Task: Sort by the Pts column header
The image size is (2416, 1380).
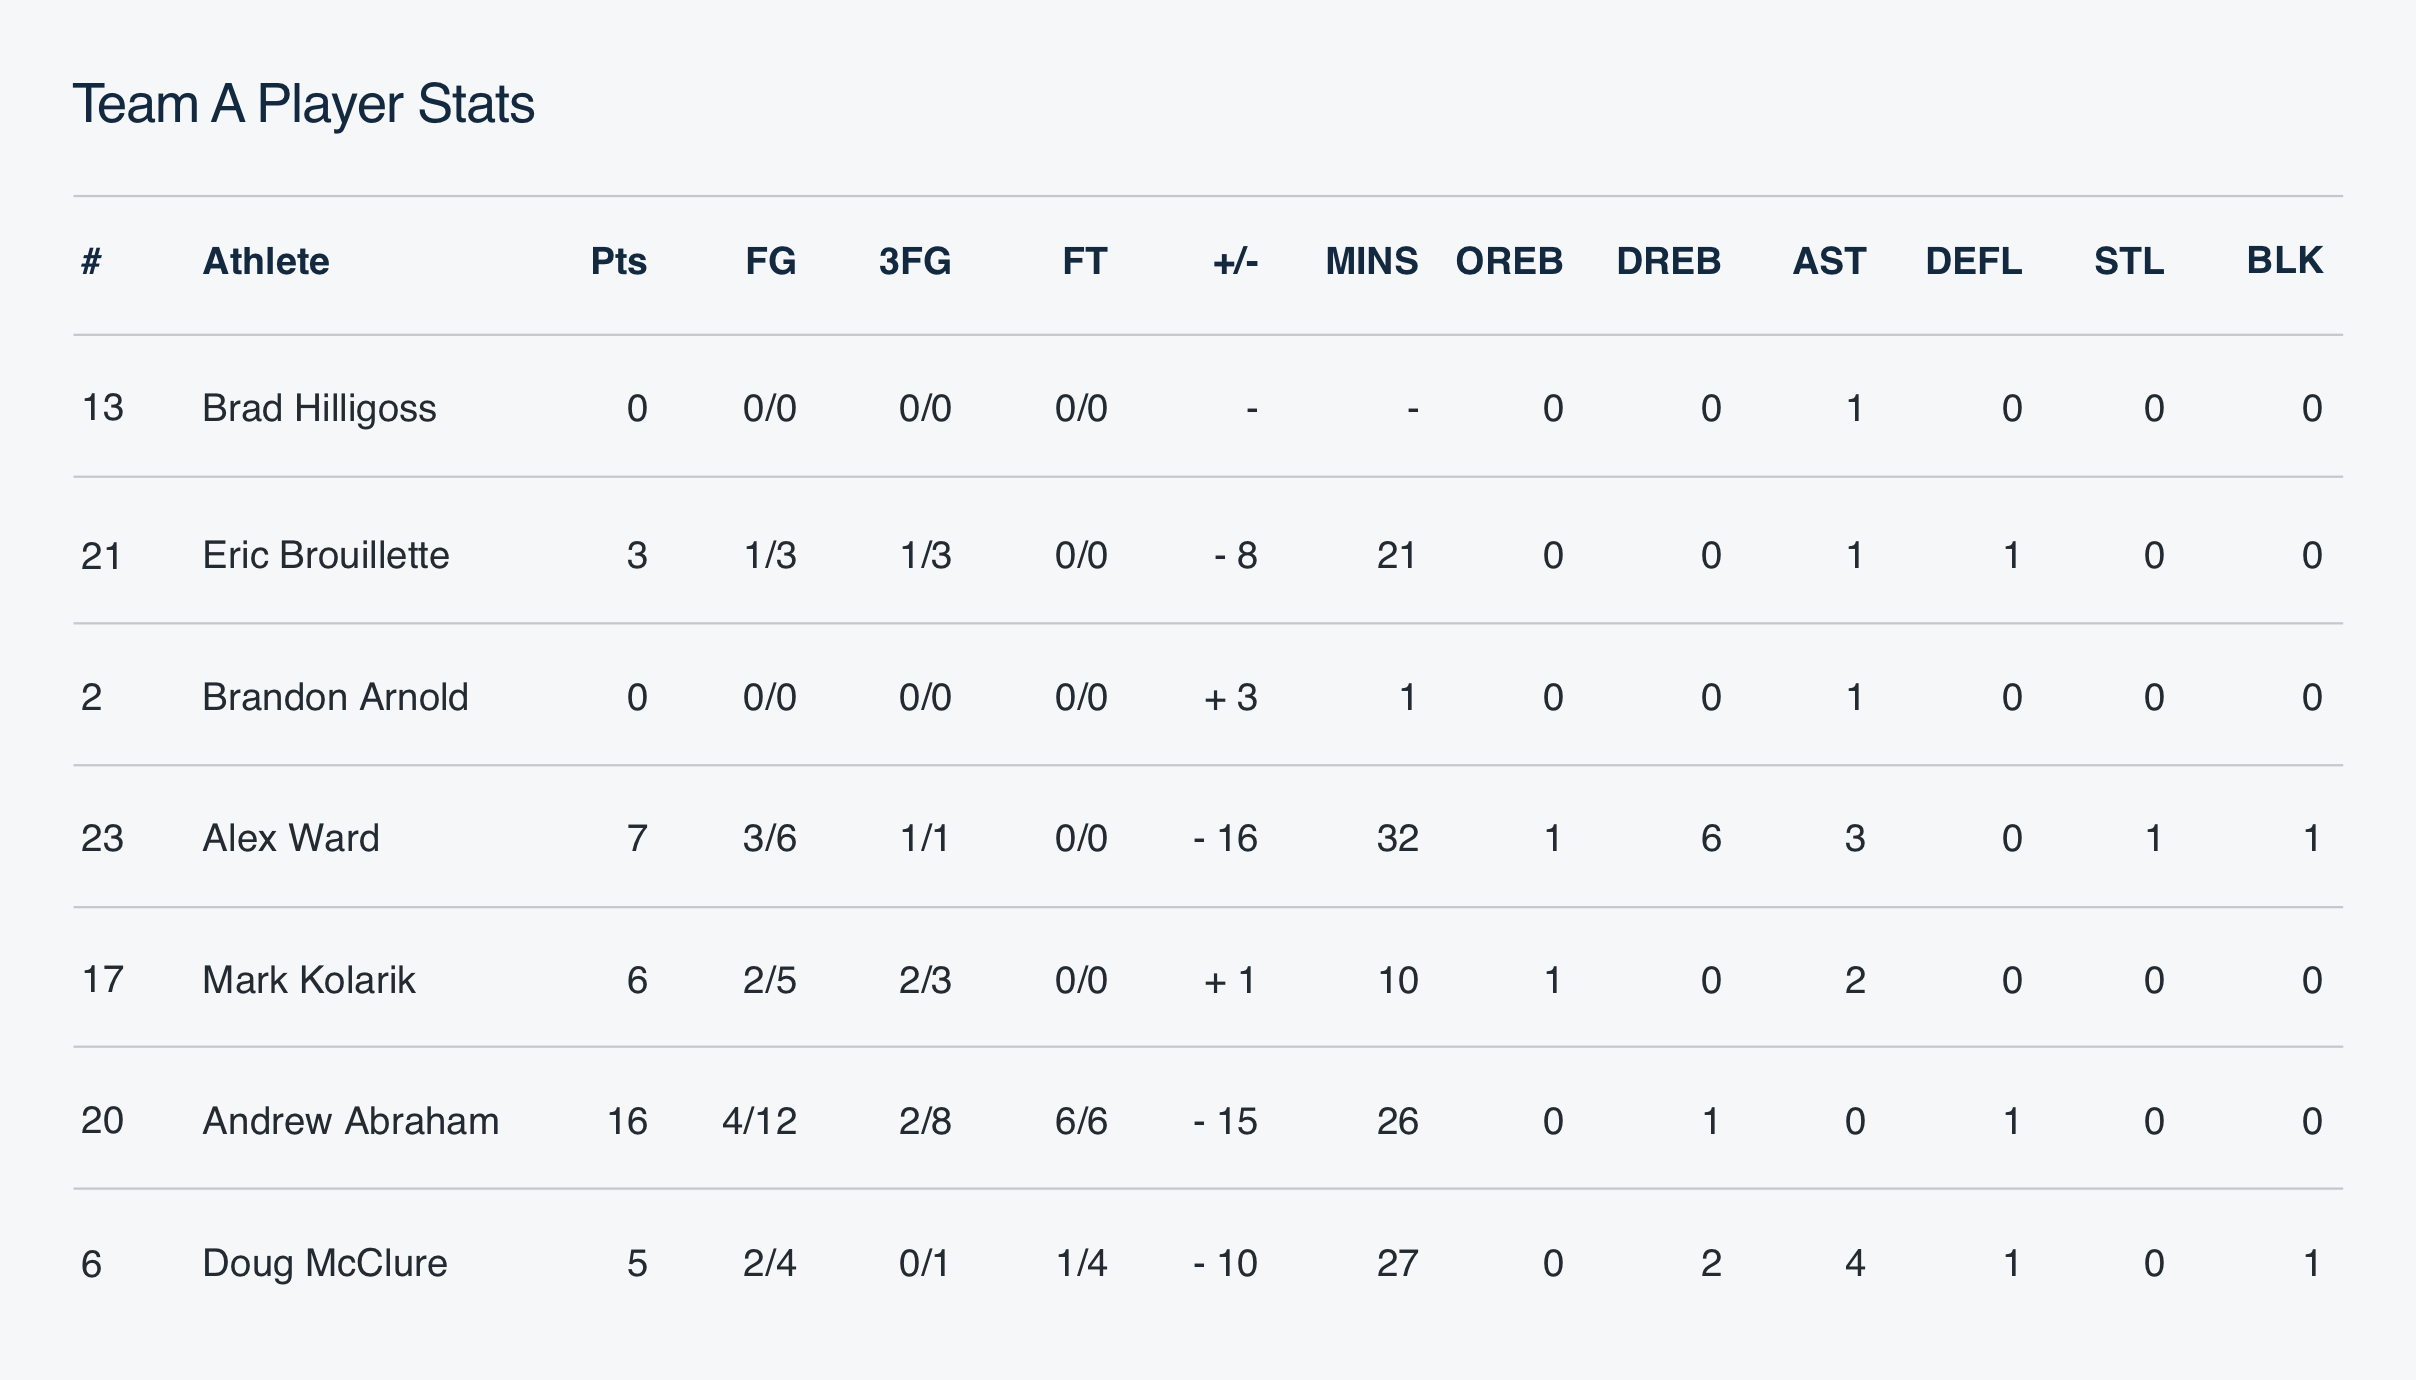Action: [x=618, y=262]
